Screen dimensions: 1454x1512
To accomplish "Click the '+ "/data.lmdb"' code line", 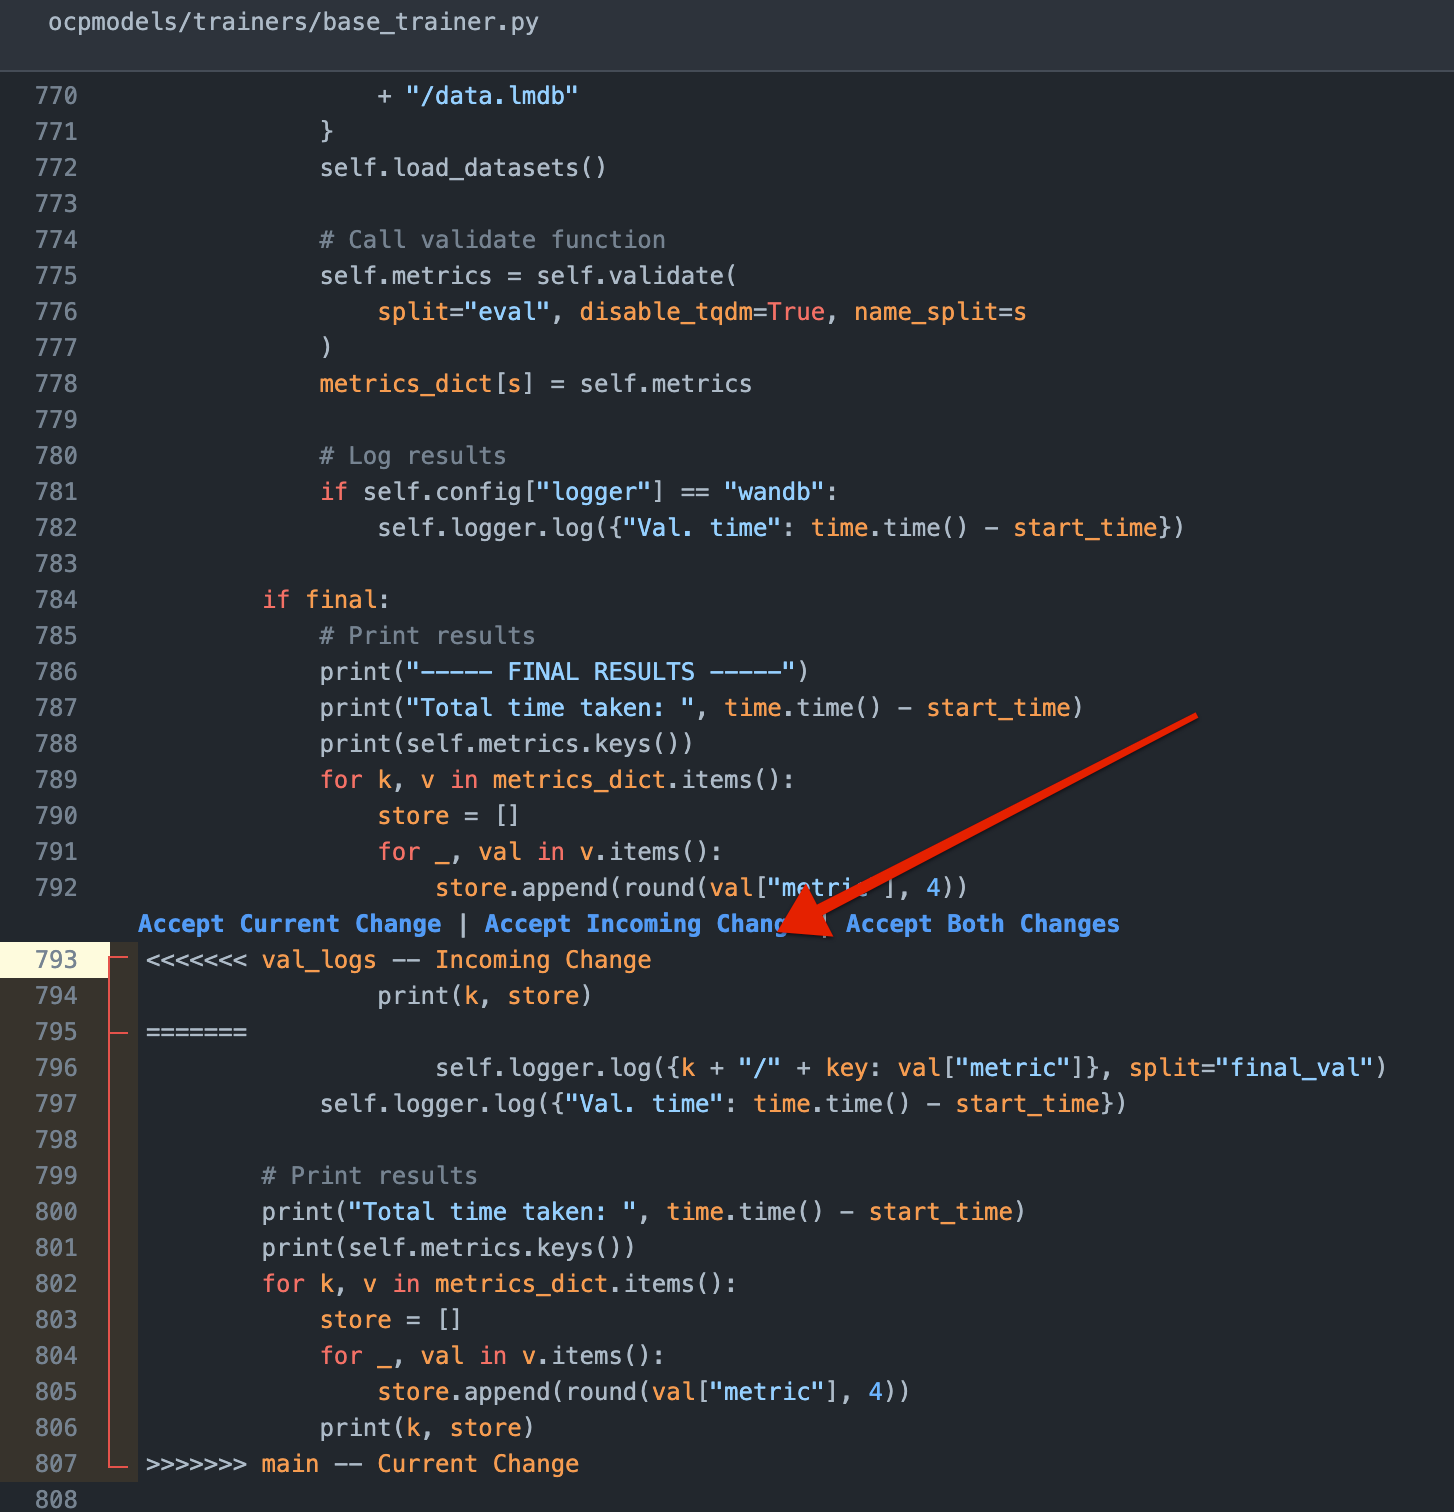I will tap(478, 96).
